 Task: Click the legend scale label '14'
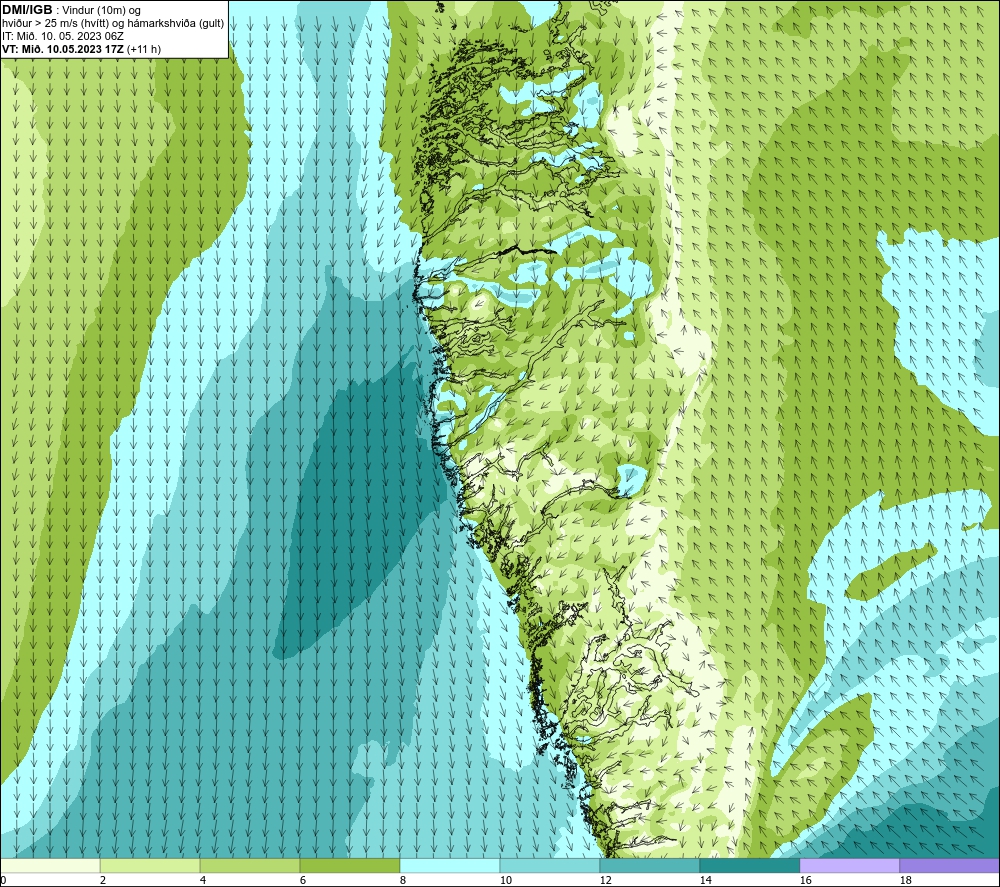pos(705,880)
